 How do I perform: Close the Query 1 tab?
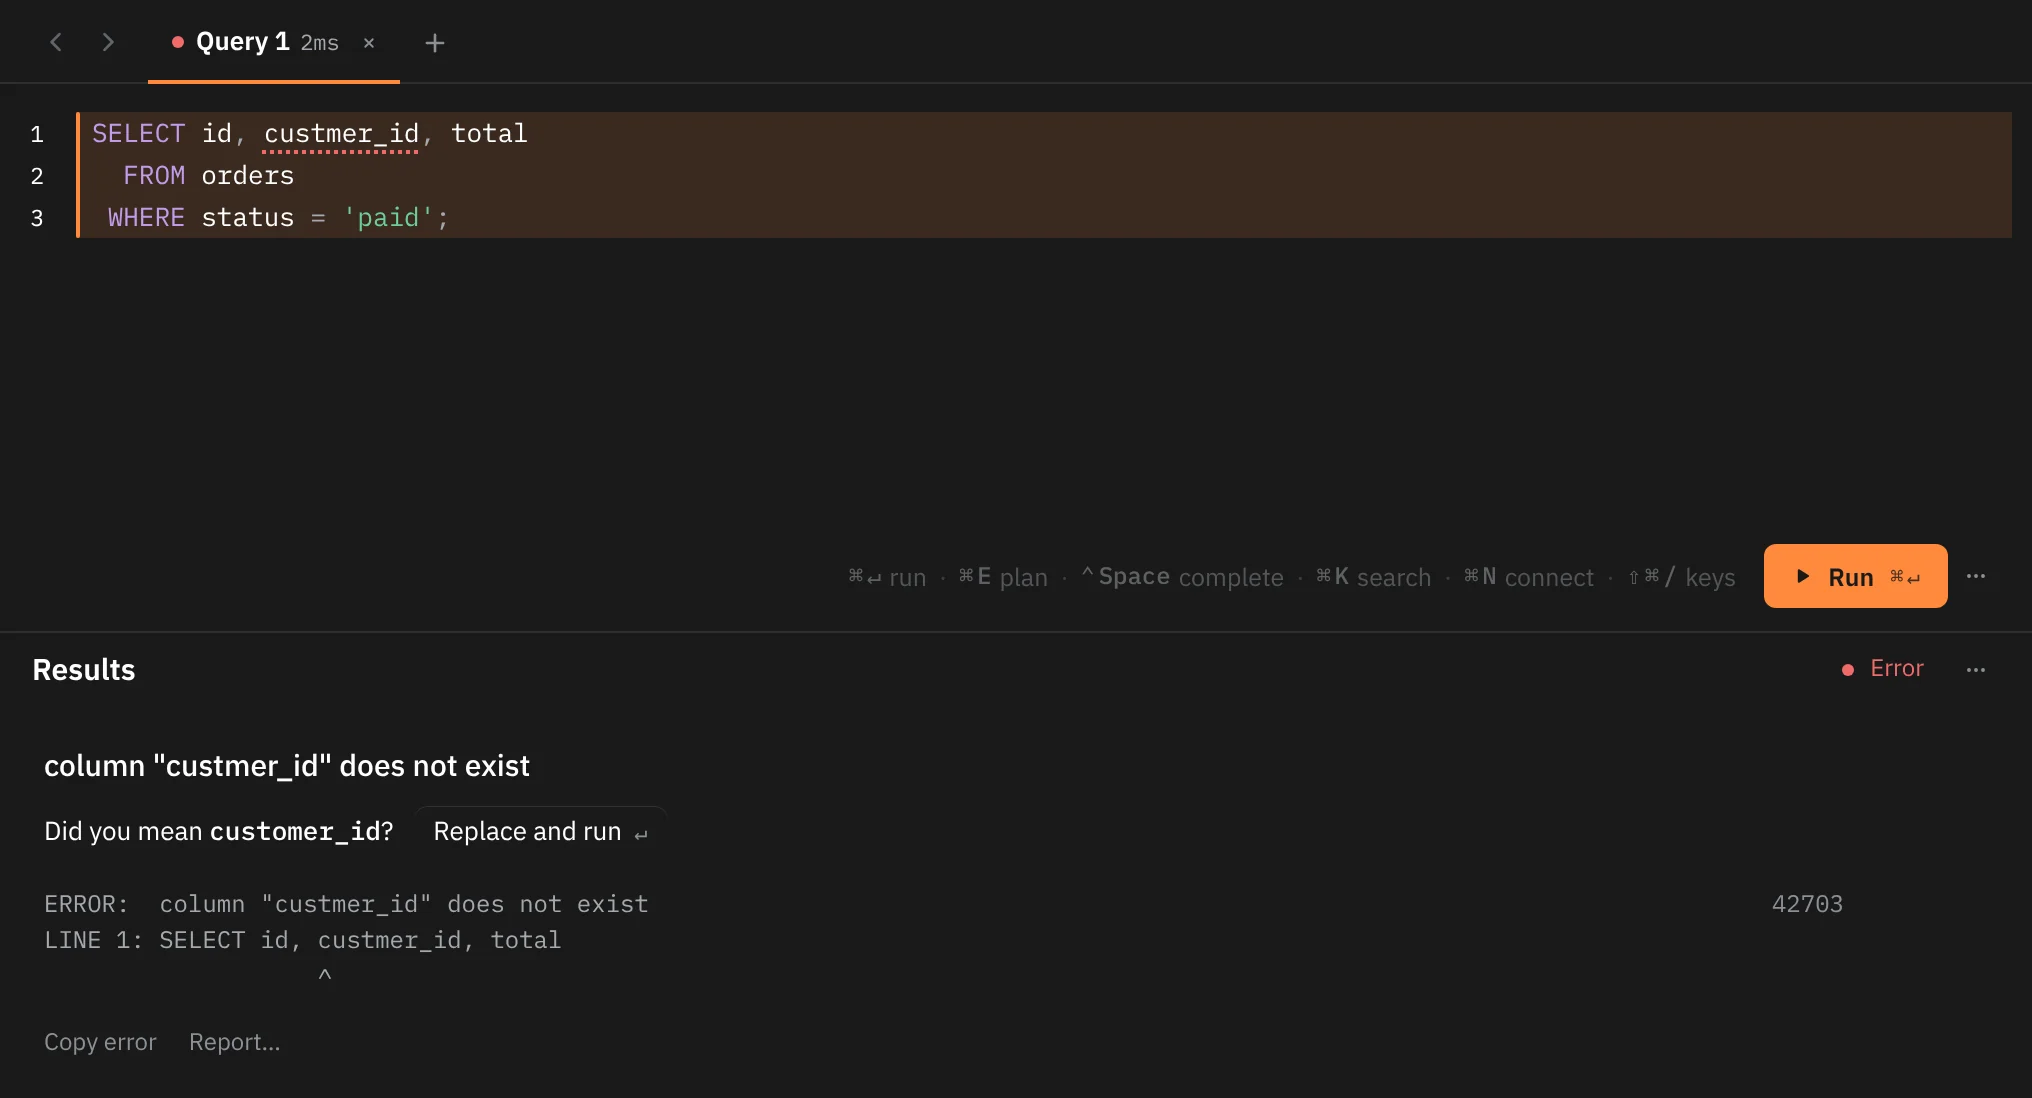[x=369, y=43]
